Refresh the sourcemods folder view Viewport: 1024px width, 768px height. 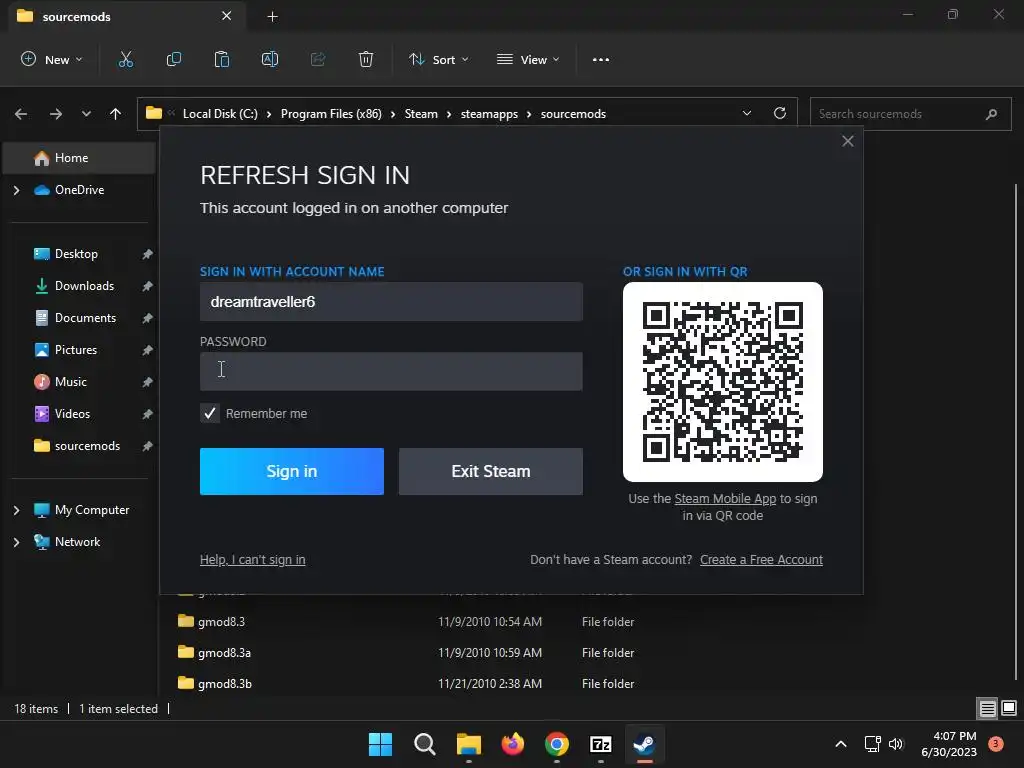(780, 114)
